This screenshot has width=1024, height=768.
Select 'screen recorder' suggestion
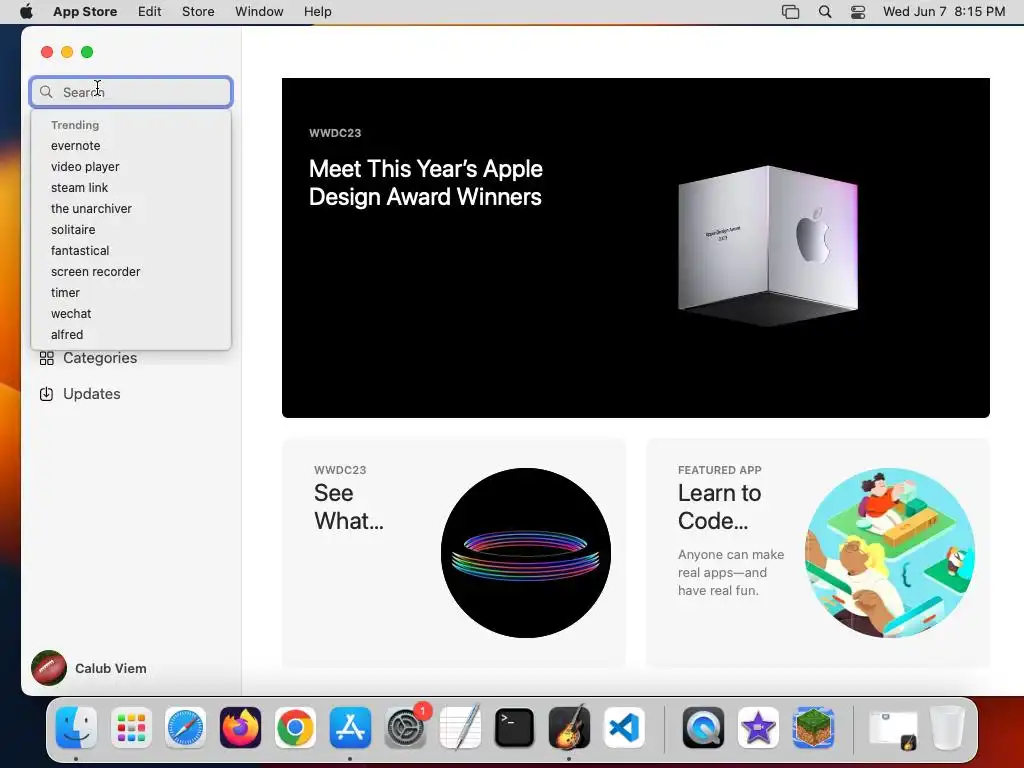[x=95, y=272]
